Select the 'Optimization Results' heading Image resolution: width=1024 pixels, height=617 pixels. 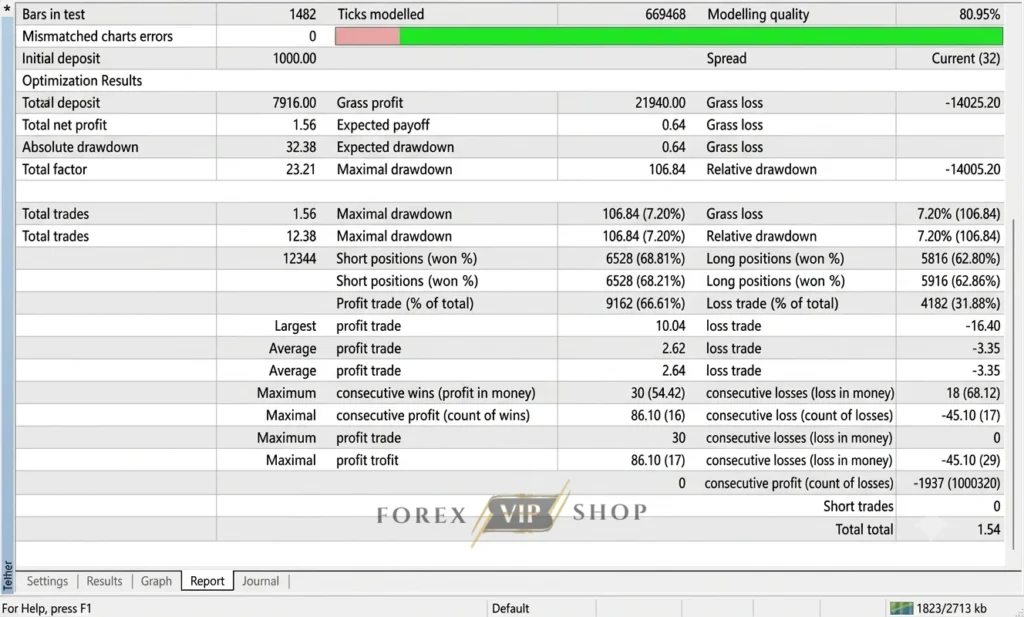(82, 81)
